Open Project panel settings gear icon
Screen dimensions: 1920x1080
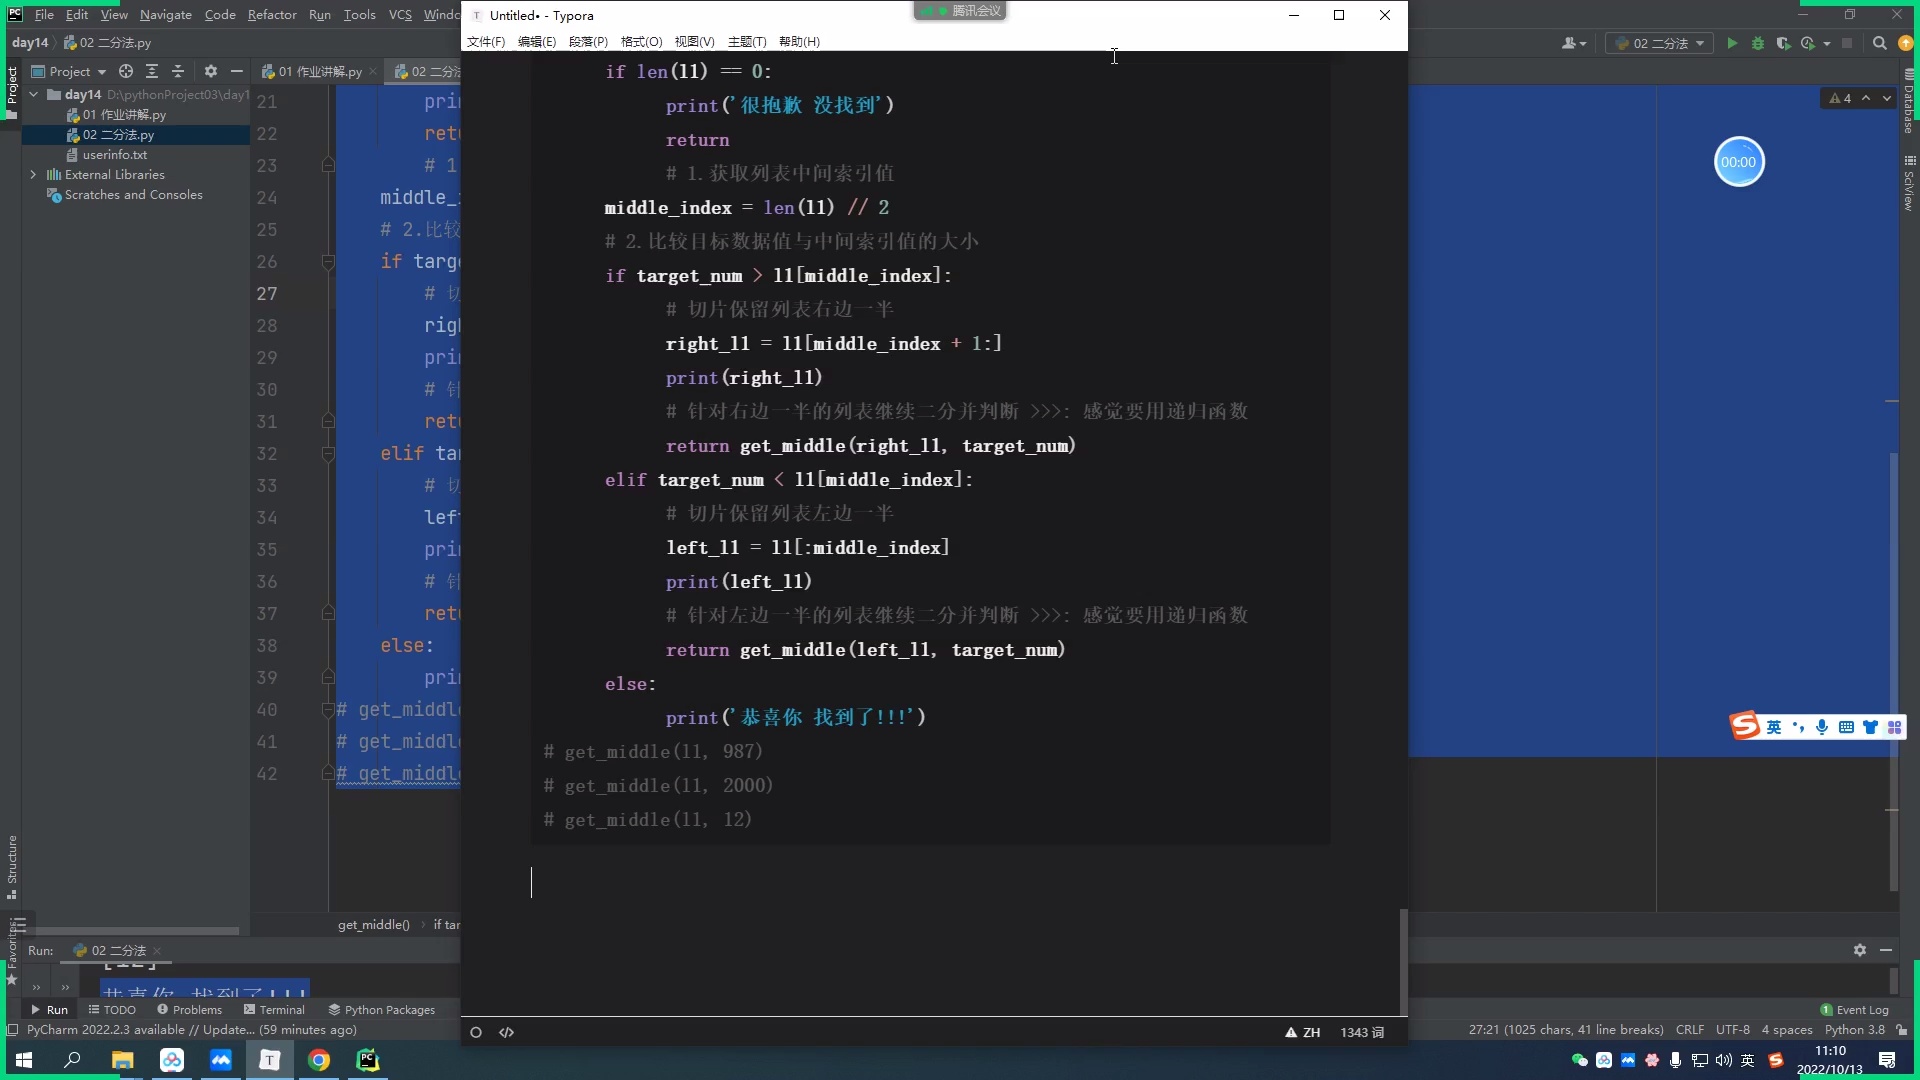[210, 71]
